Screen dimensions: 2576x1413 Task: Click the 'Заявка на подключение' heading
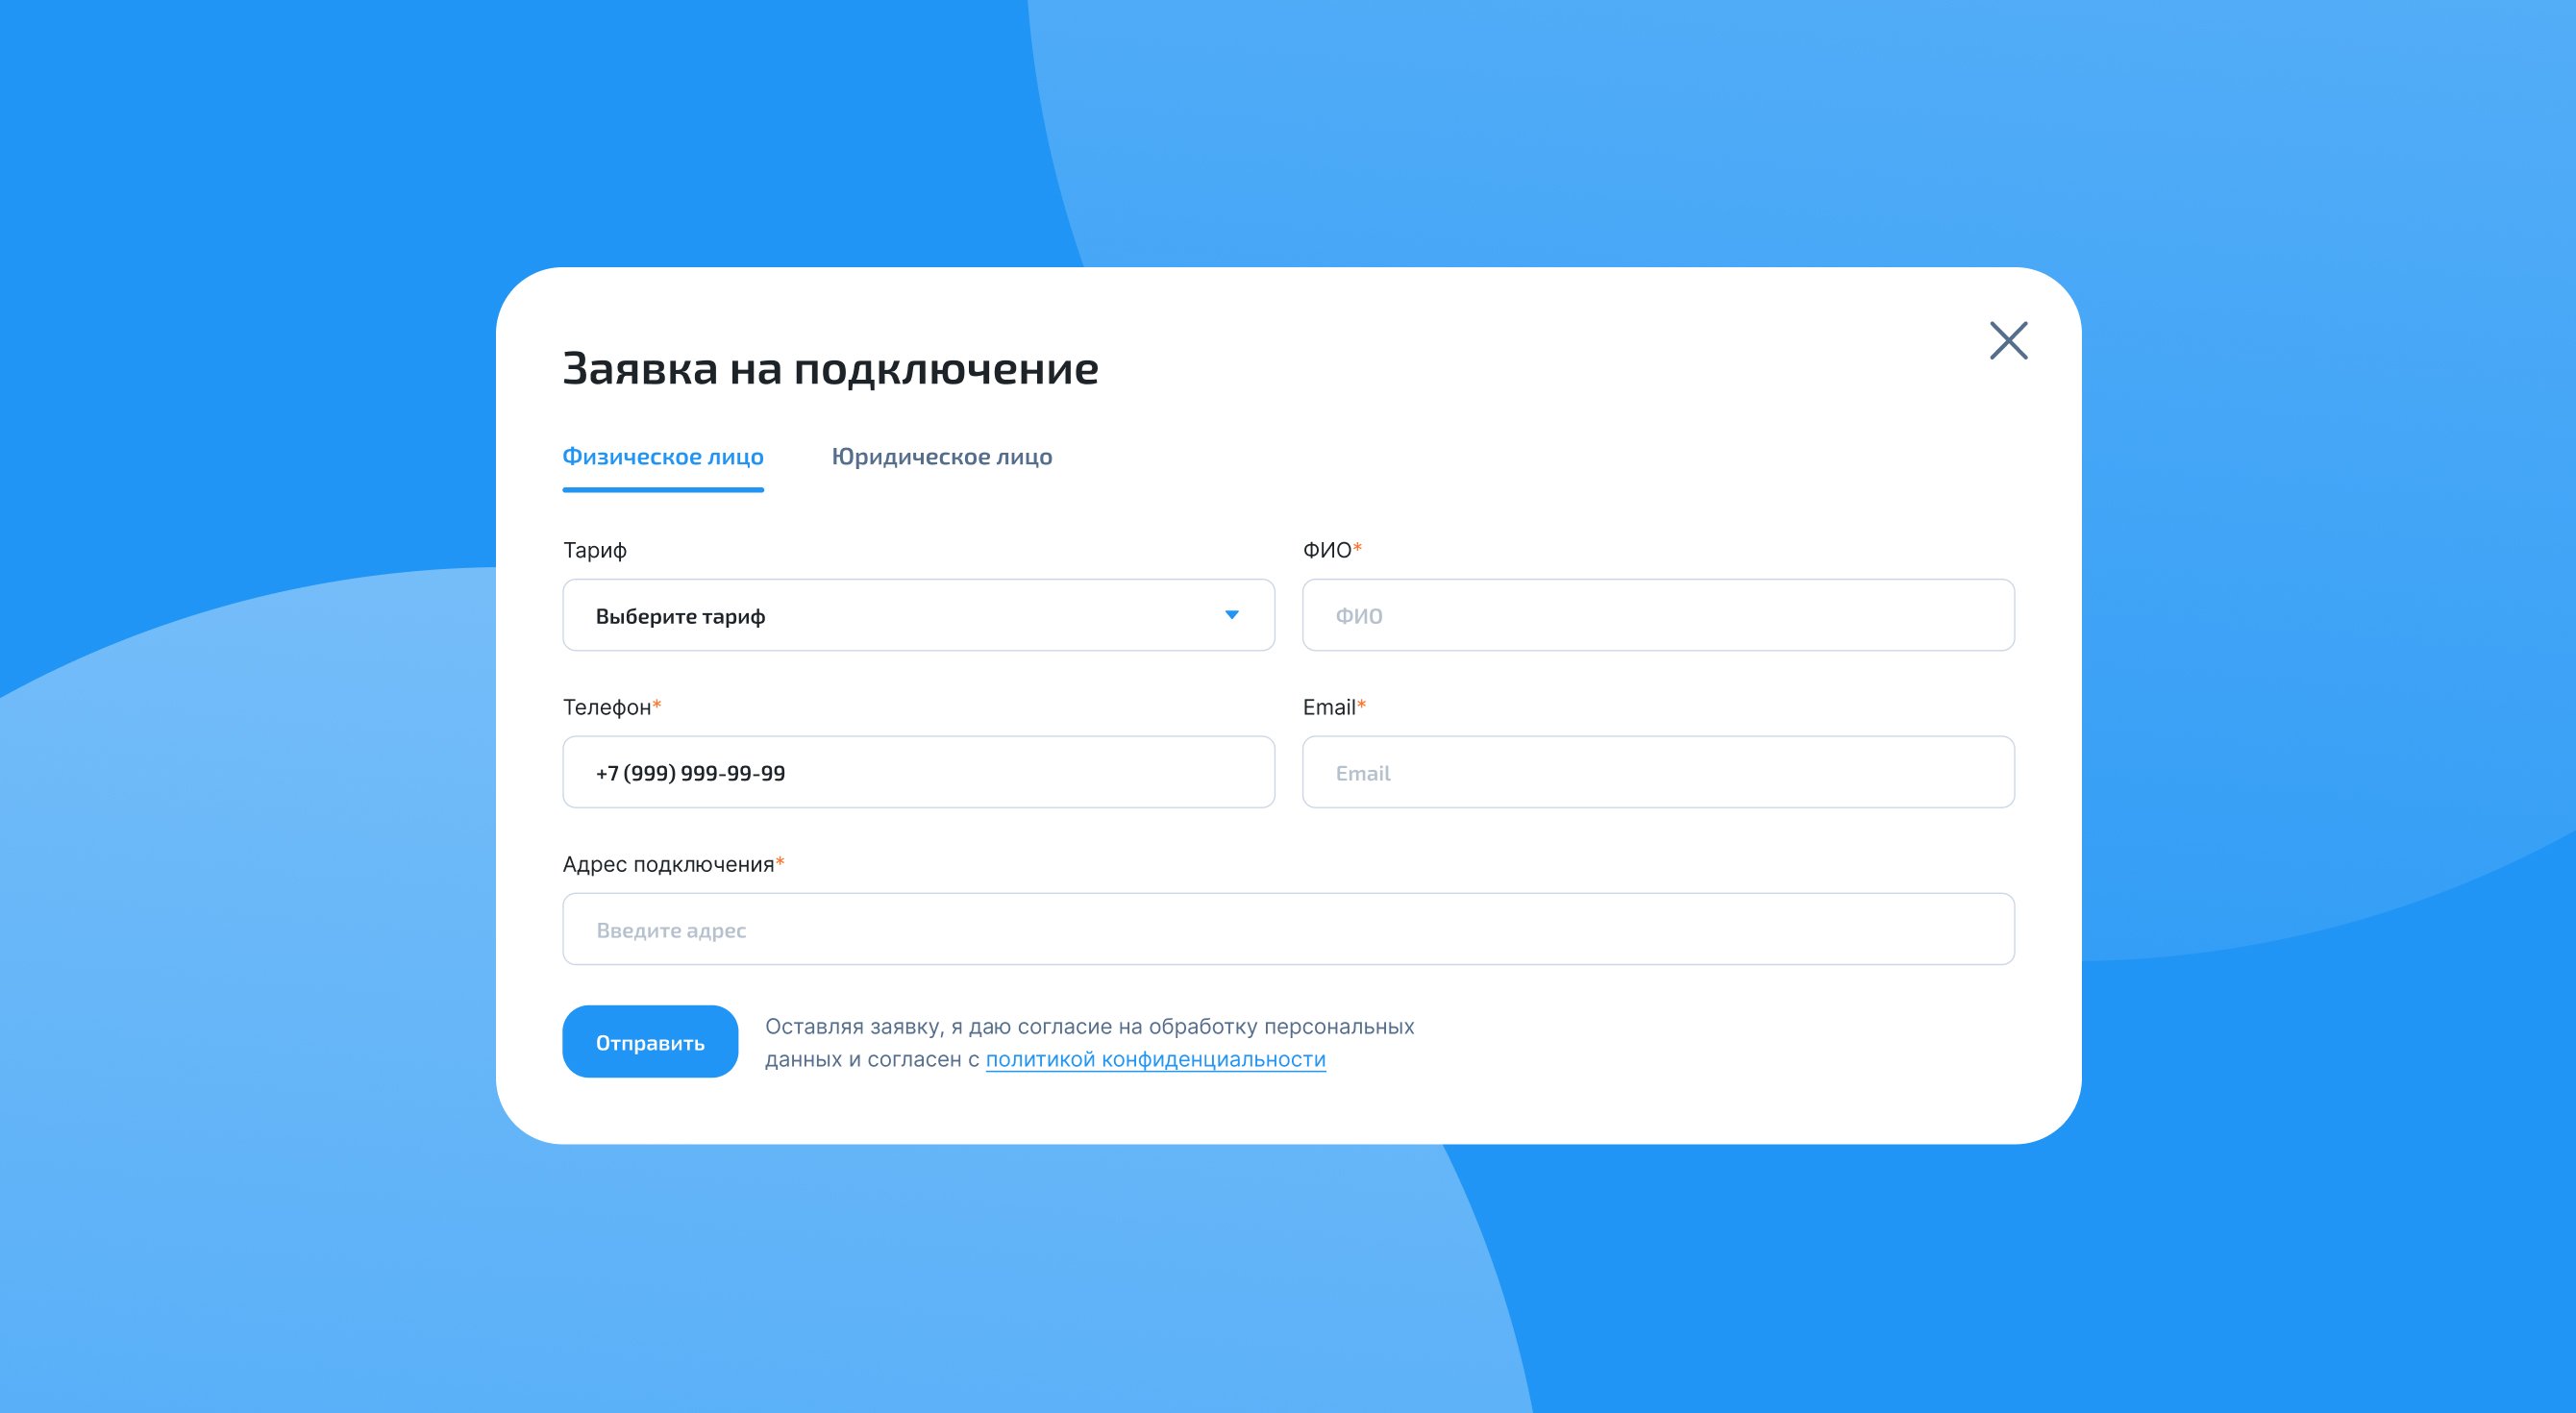tap(830, 369)
